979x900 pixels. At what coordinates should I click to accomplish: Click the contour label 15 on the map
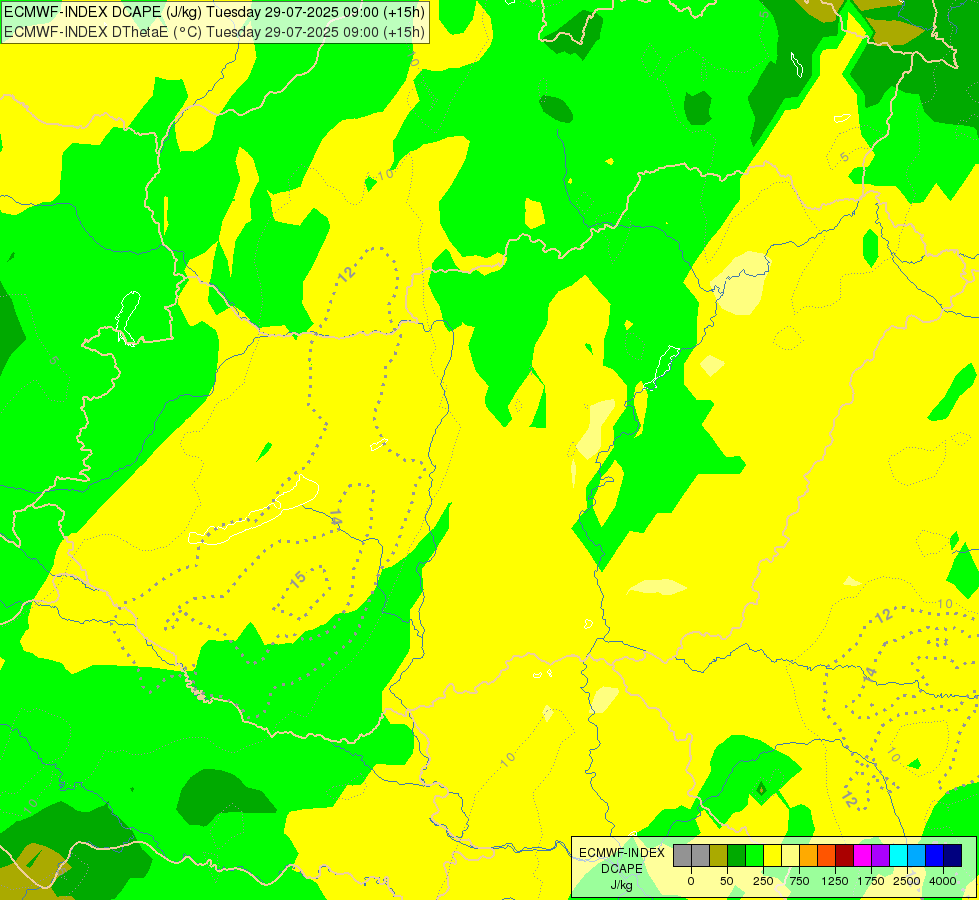(298, 580)
